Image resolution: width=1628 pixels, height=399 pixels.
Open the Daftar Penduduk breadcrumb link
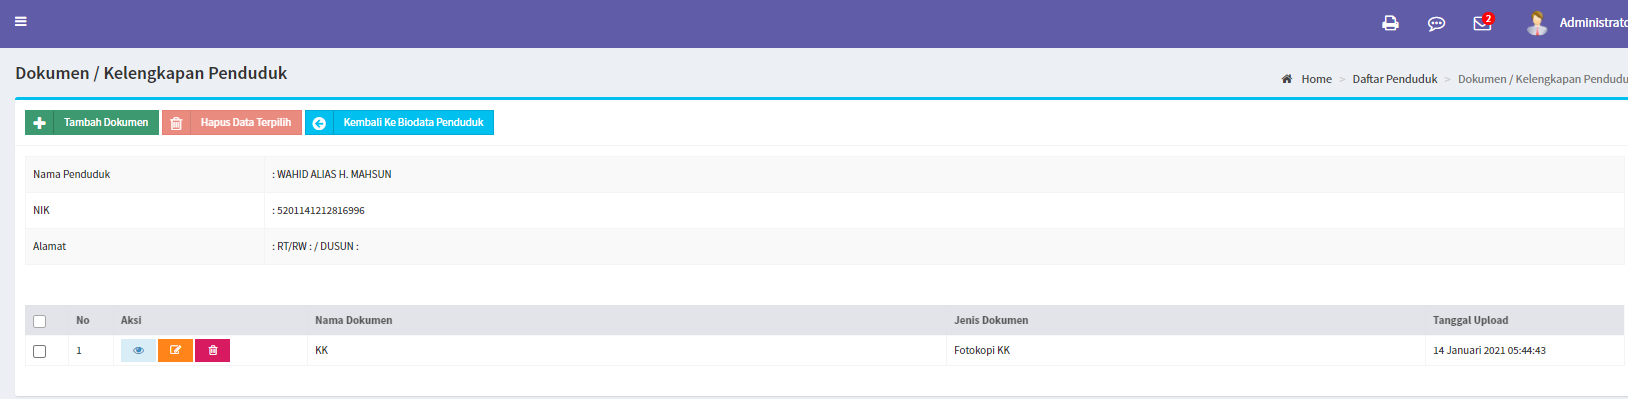pos(1394,79)
